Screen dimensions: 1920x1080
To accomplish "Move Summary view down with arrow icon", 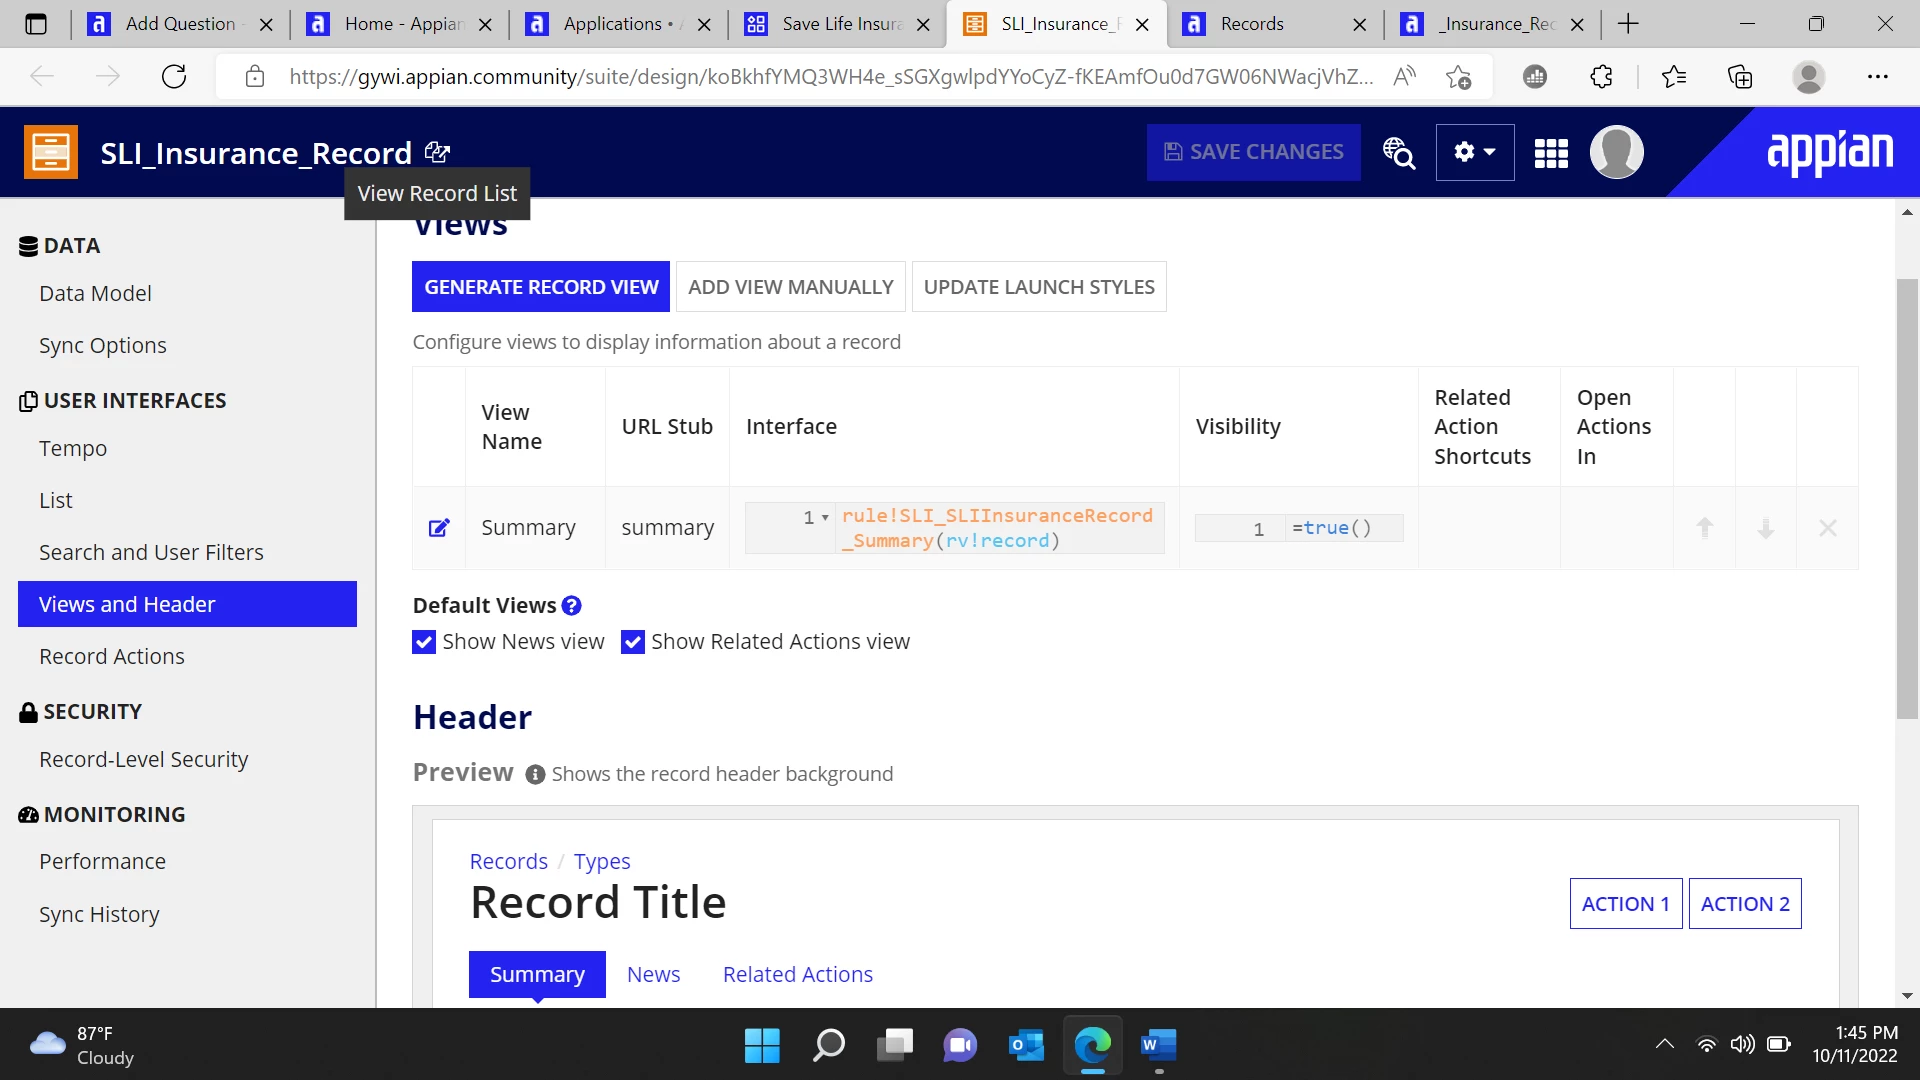I will coord(1766,528).
